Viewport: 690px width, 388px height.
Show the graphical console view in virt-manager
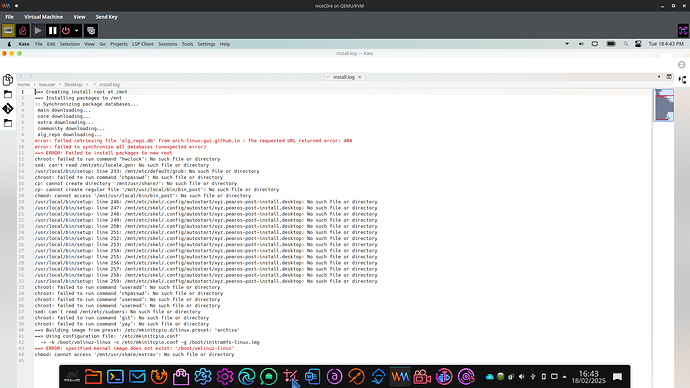tap(8, 31)
